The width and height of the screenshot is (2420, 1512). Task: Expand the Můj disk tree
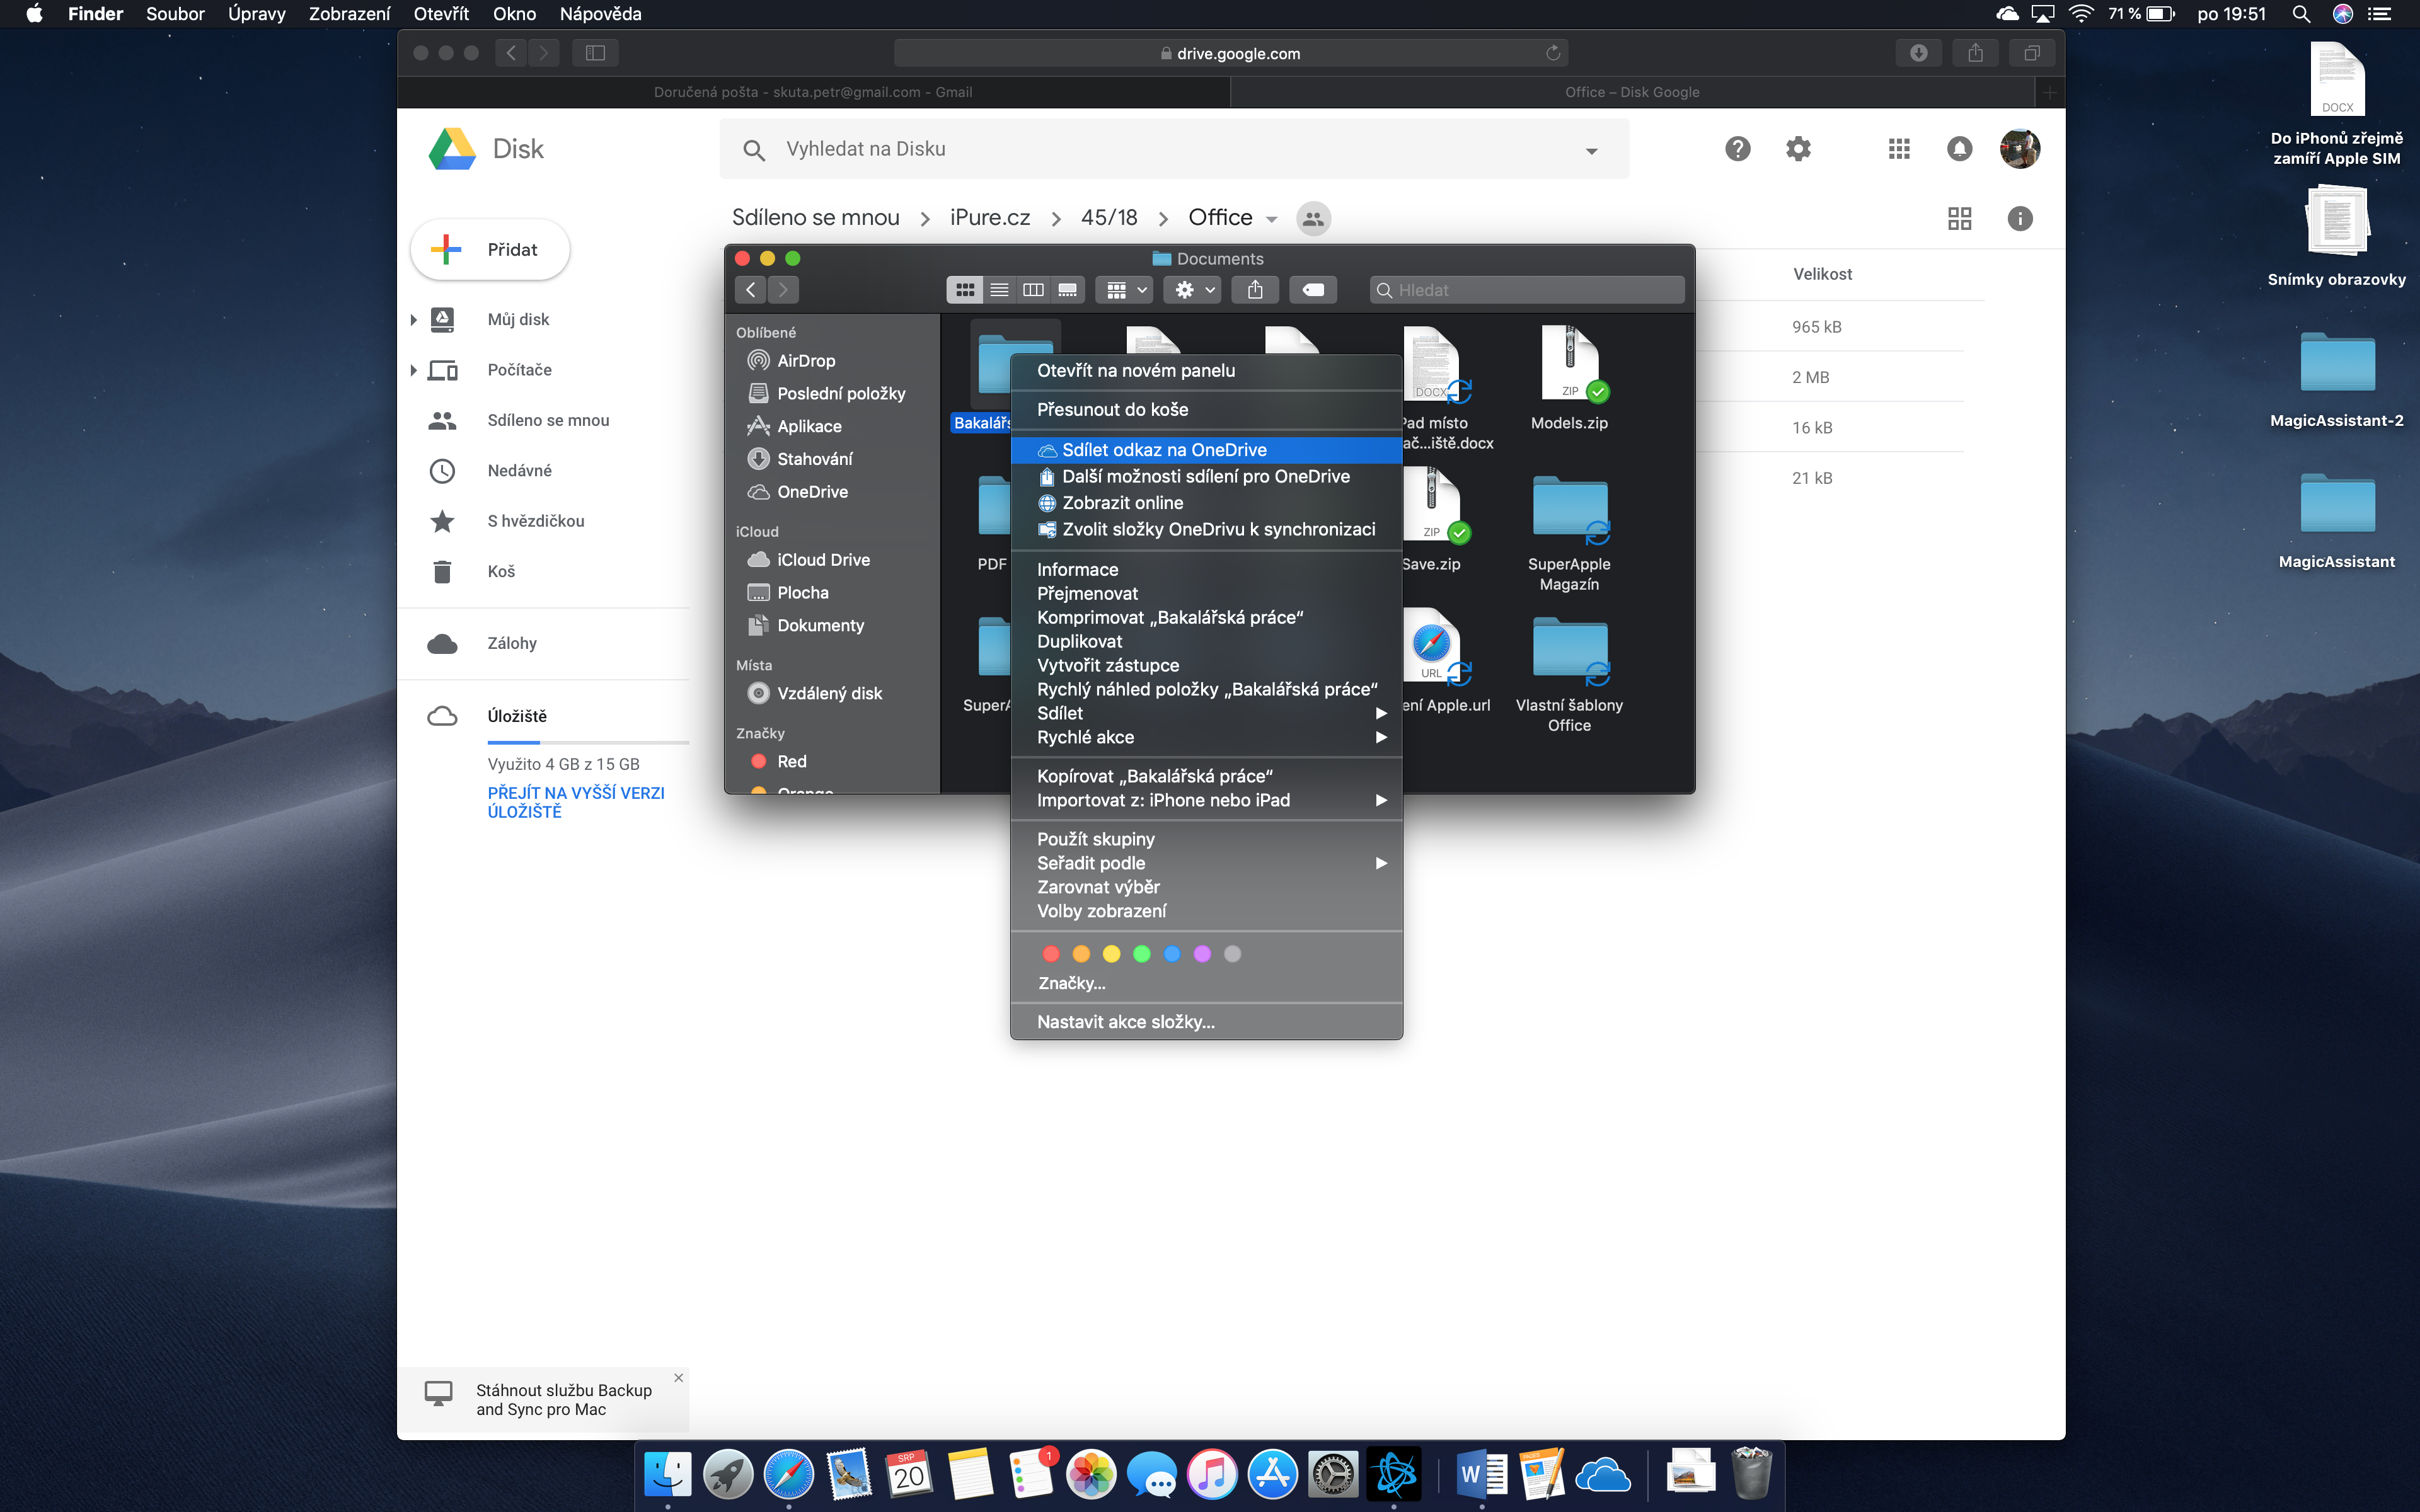(x=413, y=320)
